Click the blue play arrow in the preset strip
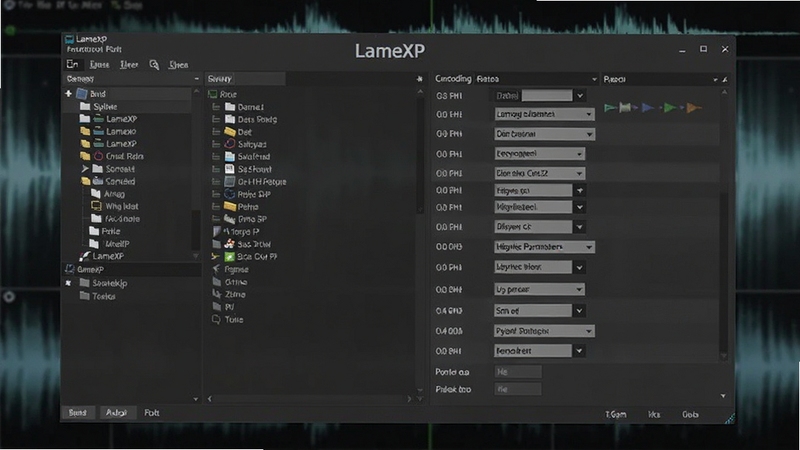This screenshot has height=450, width=800. tap(648, 108)
